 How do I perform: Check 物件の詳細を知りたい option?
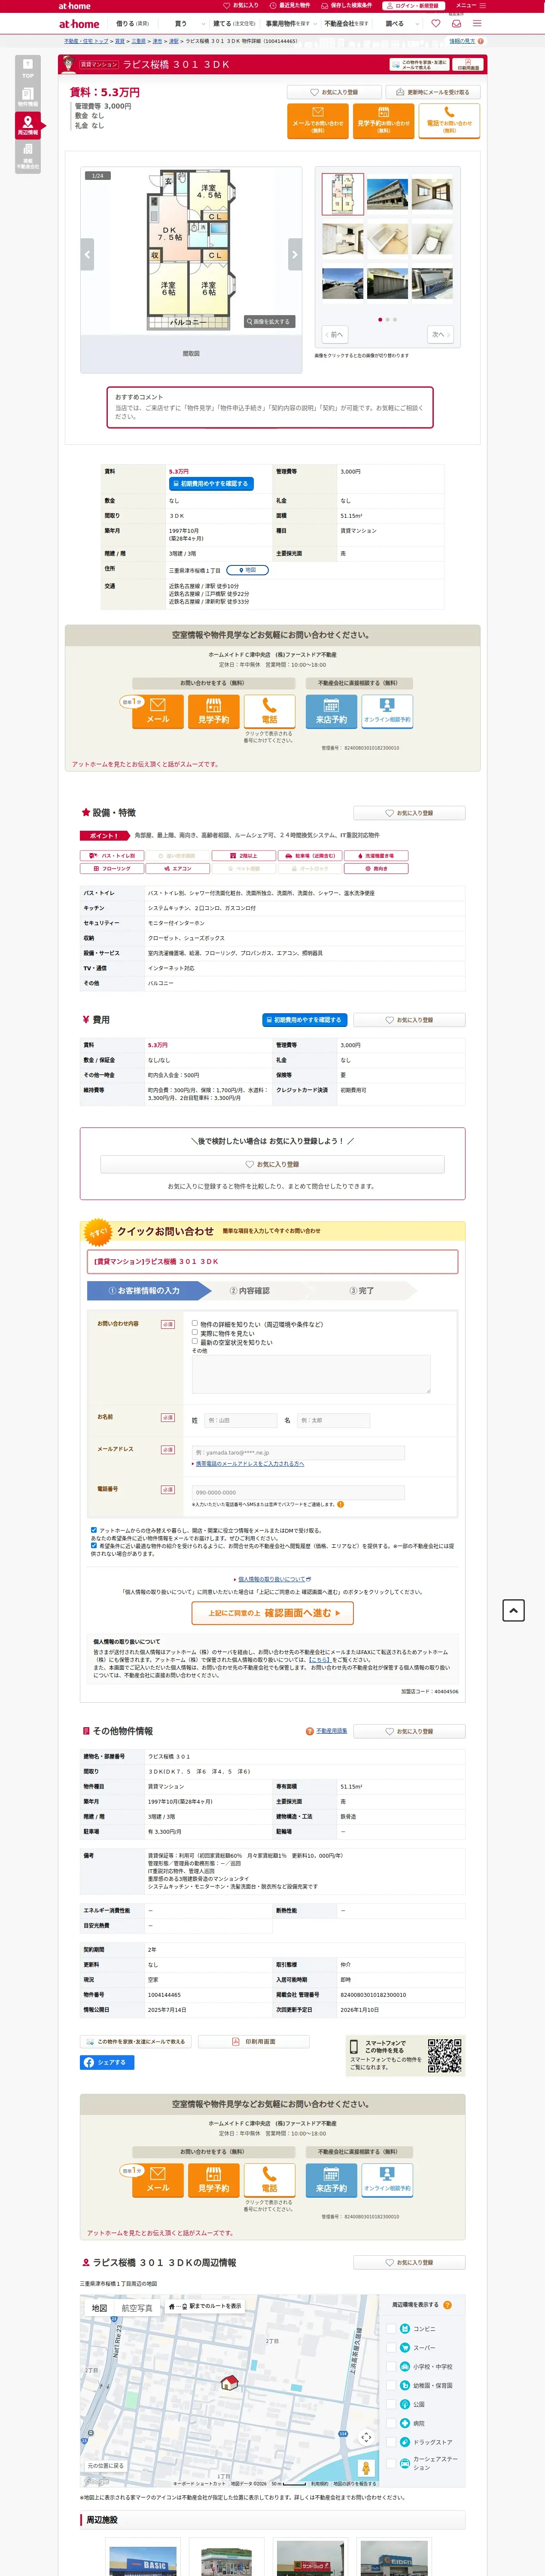195,1323
